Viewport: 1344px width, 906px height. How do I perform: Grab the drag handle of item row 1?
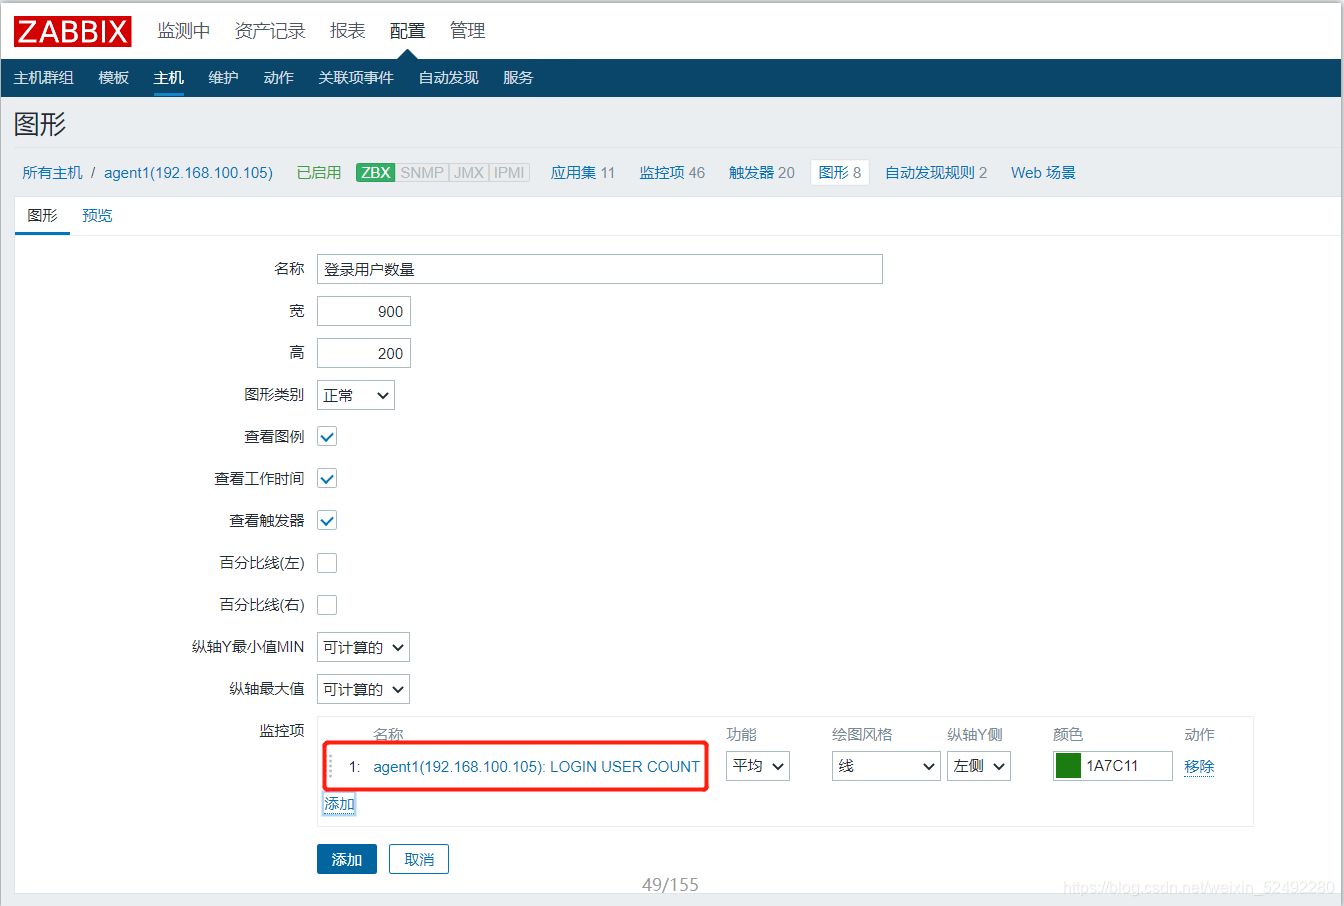click(x=331, y=767)
